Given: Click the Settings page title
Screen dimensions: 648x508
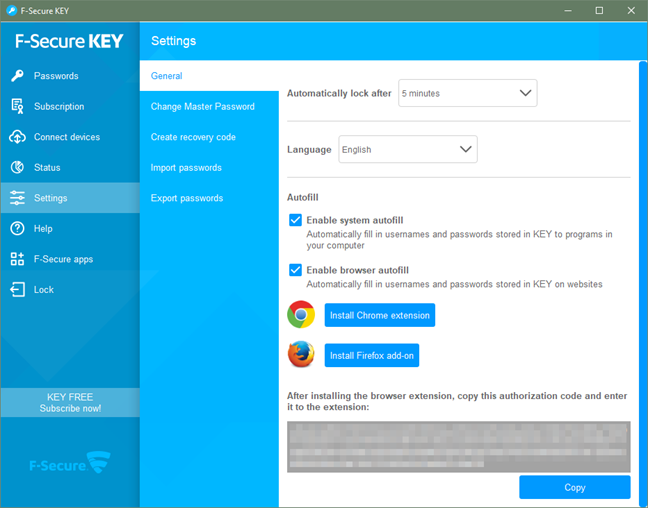Looking at the screenshot, I should point(174,41).
